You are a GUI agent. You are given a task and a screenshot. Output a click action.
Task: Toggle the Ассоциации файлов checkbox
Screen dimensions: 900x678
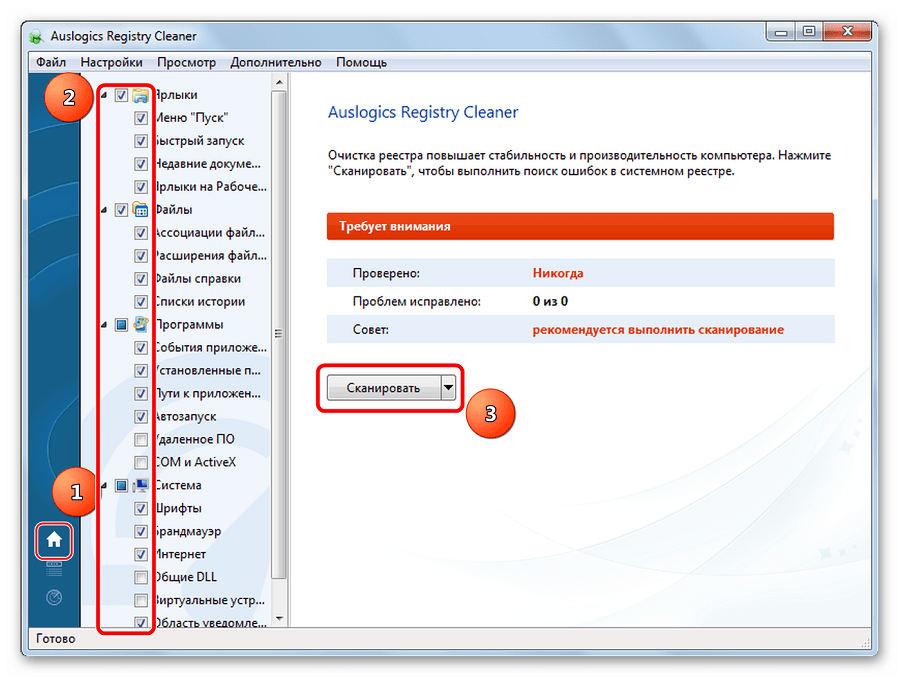(141, 233)
